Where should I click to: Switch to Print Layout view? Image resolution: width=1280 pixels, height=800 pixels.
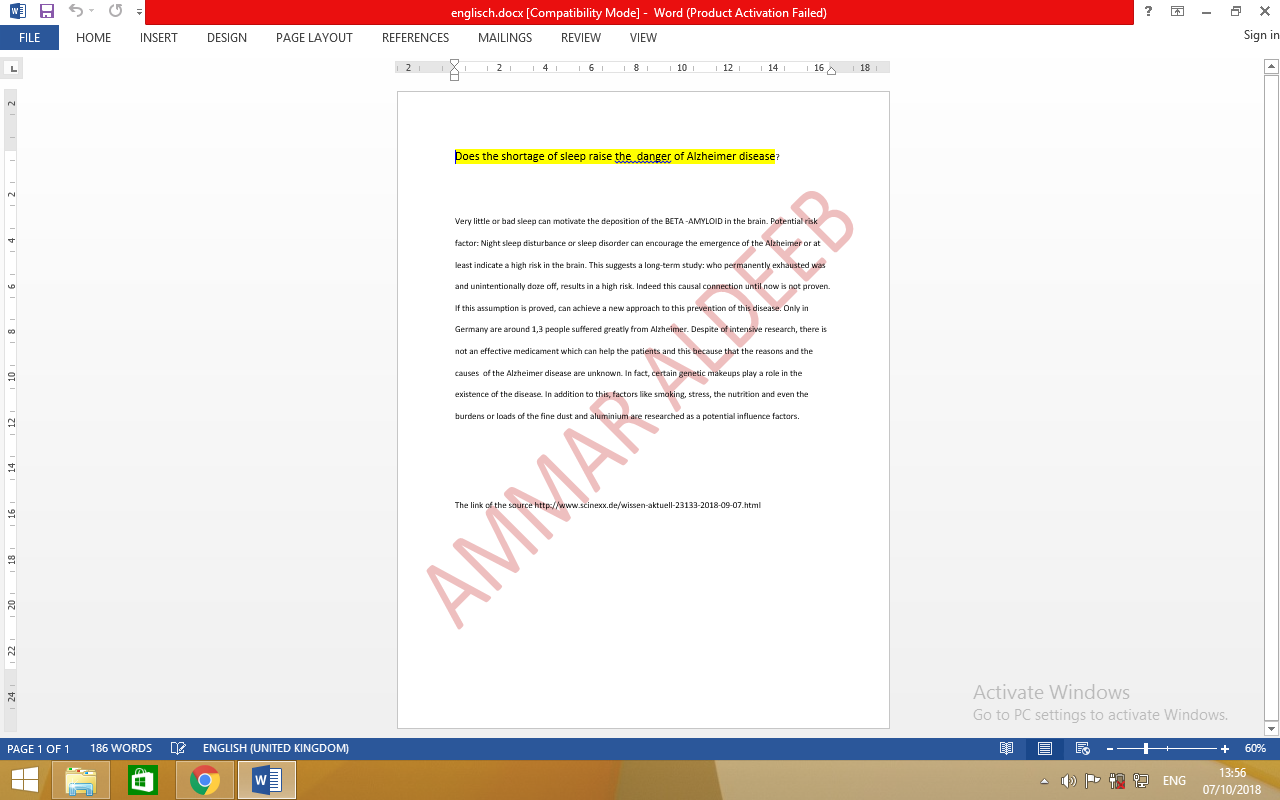pos(1044,748)
